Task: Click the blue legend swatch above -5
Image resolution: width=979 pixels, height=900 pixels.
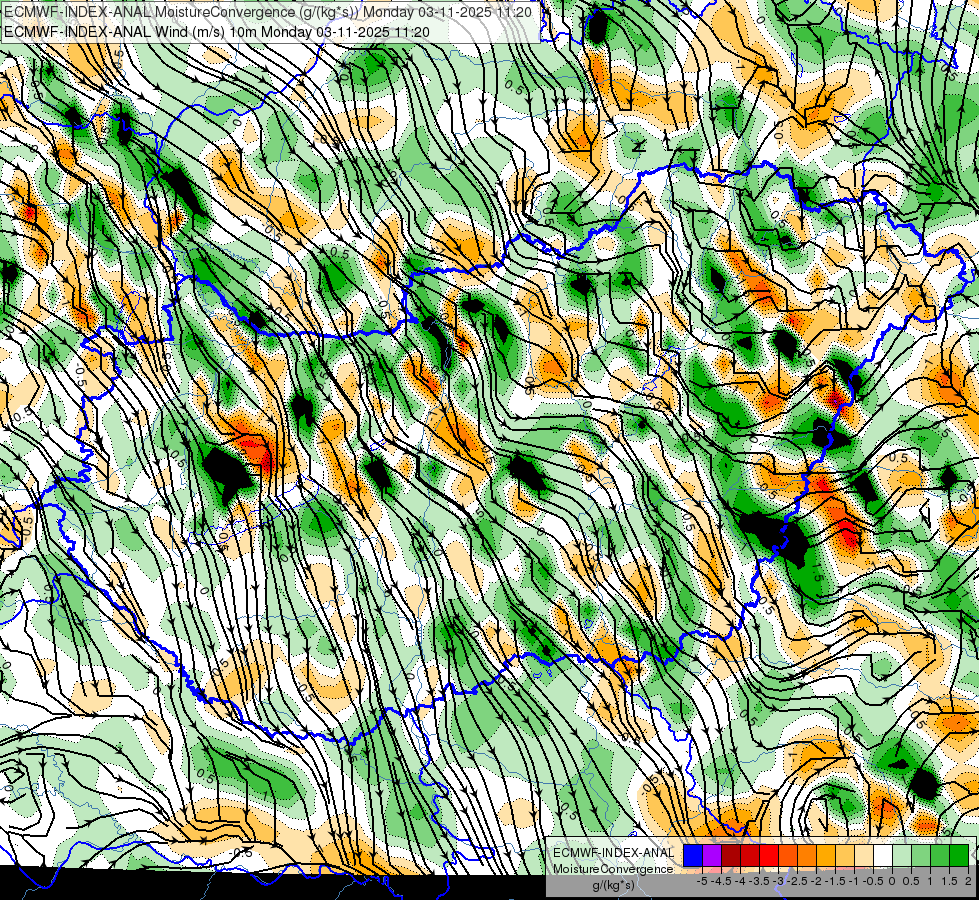Action: [693, 855]
